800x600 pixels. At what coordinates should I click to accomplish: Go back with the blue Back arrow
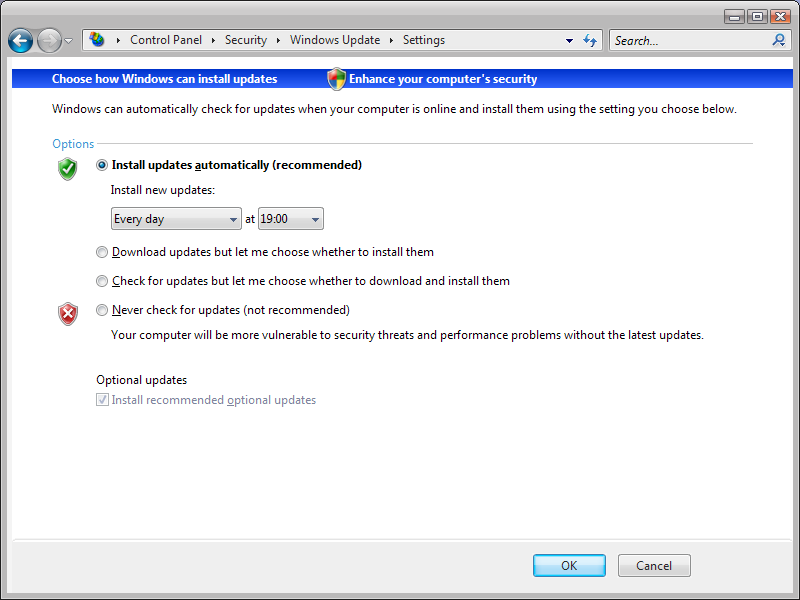pyautogui.click(x=20, y=40)
